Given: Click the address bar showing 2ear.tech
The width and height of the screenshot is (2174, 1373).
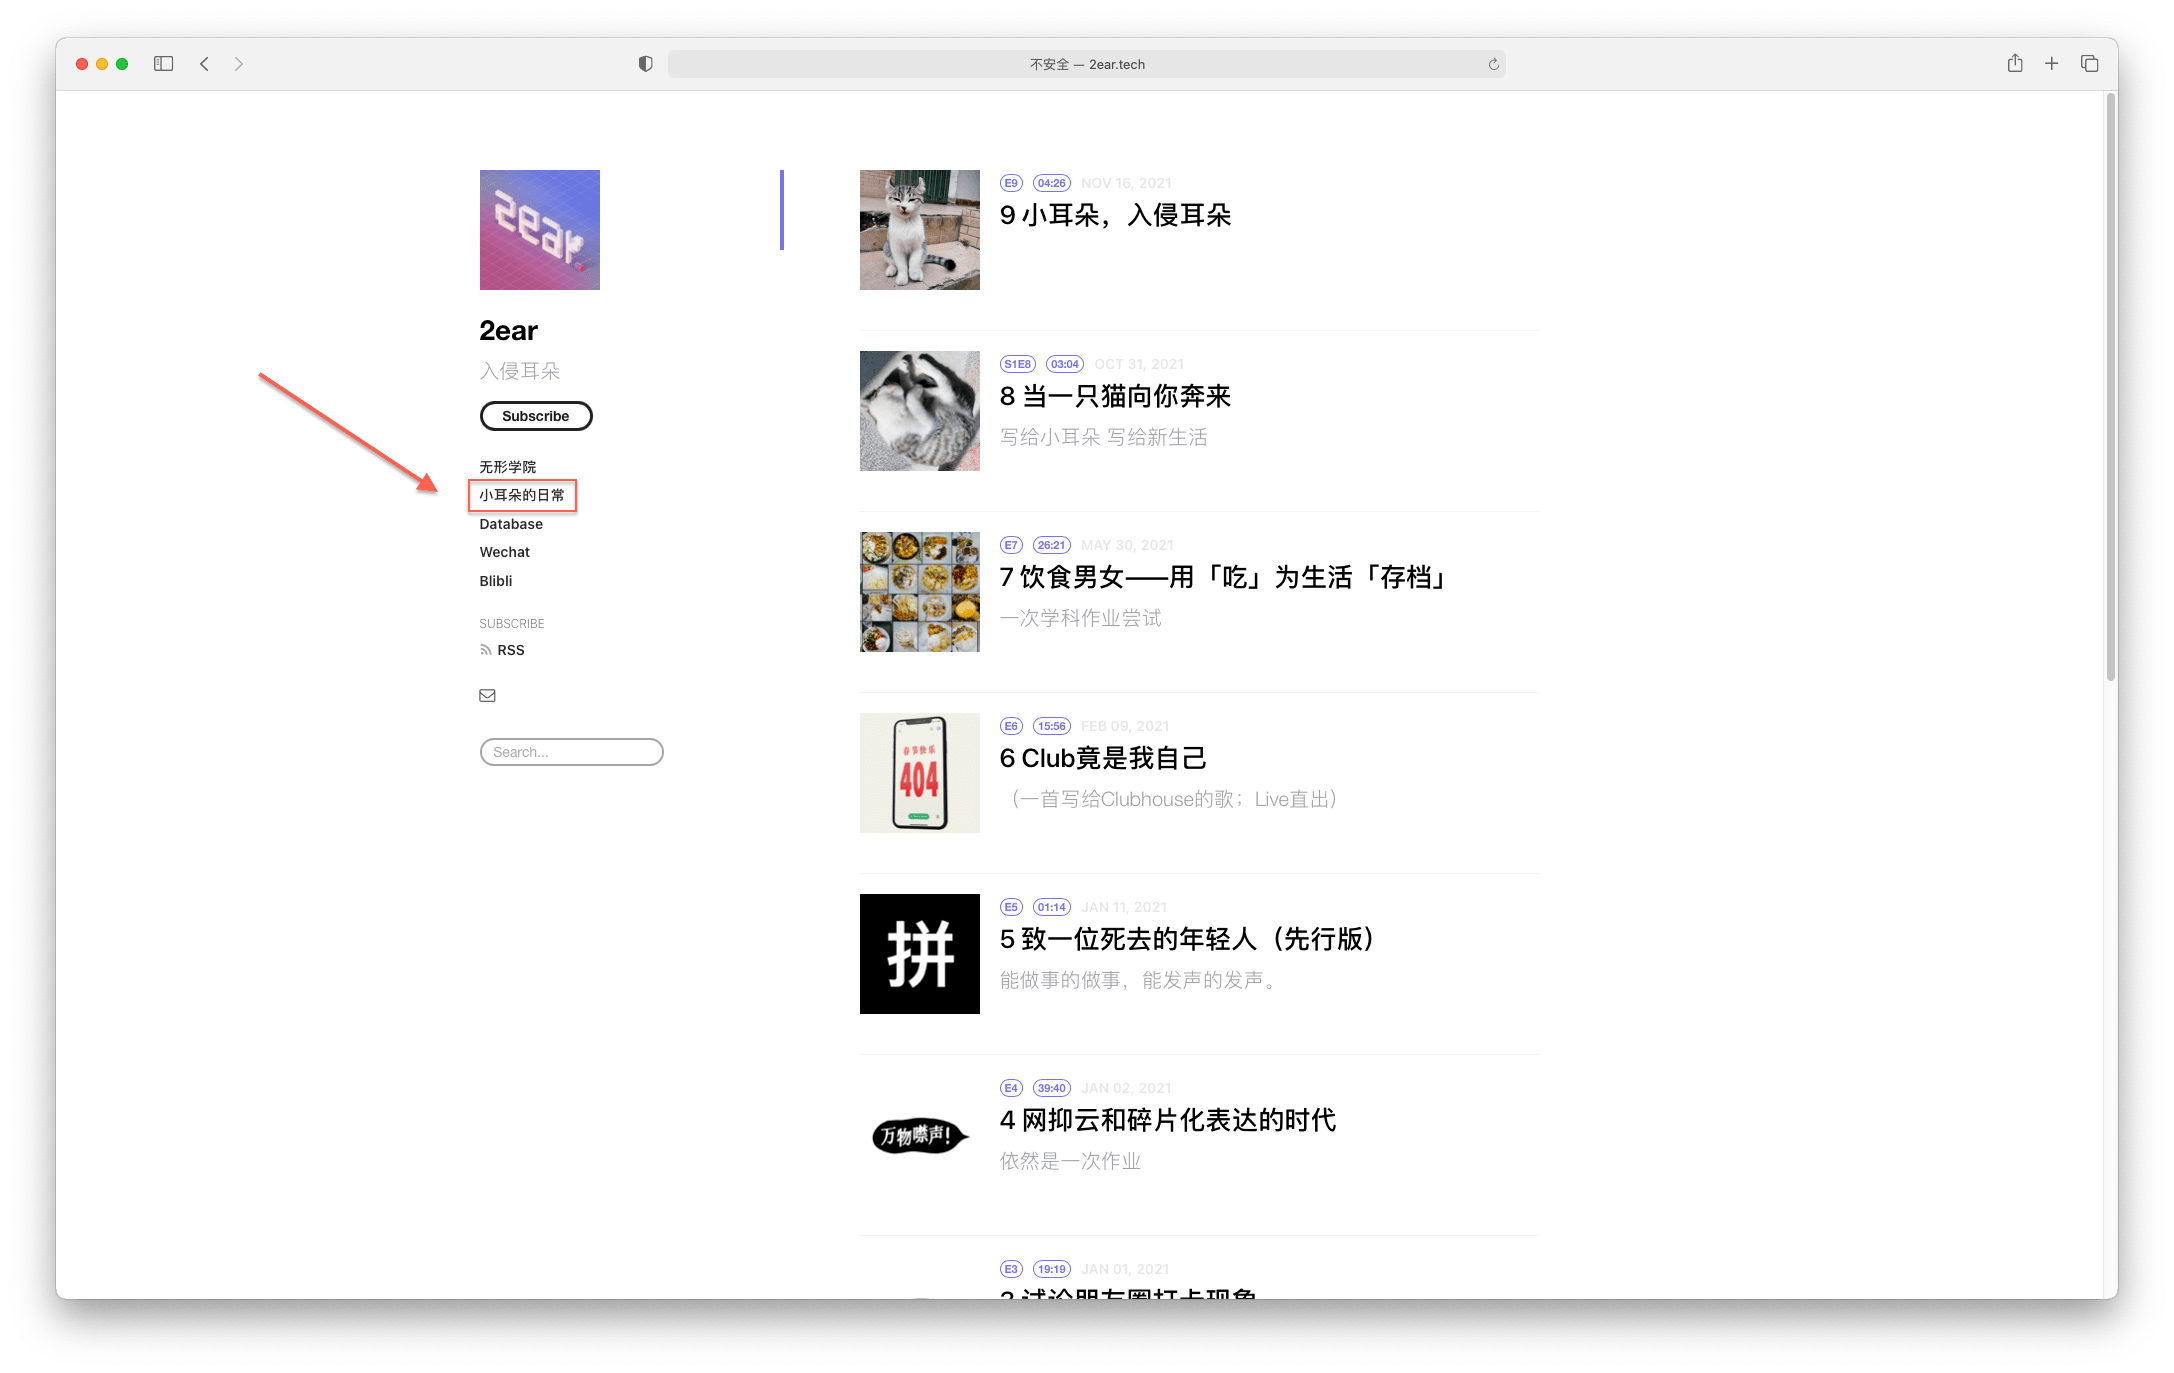Looking at the screenshot, I should pos(1087,64).
